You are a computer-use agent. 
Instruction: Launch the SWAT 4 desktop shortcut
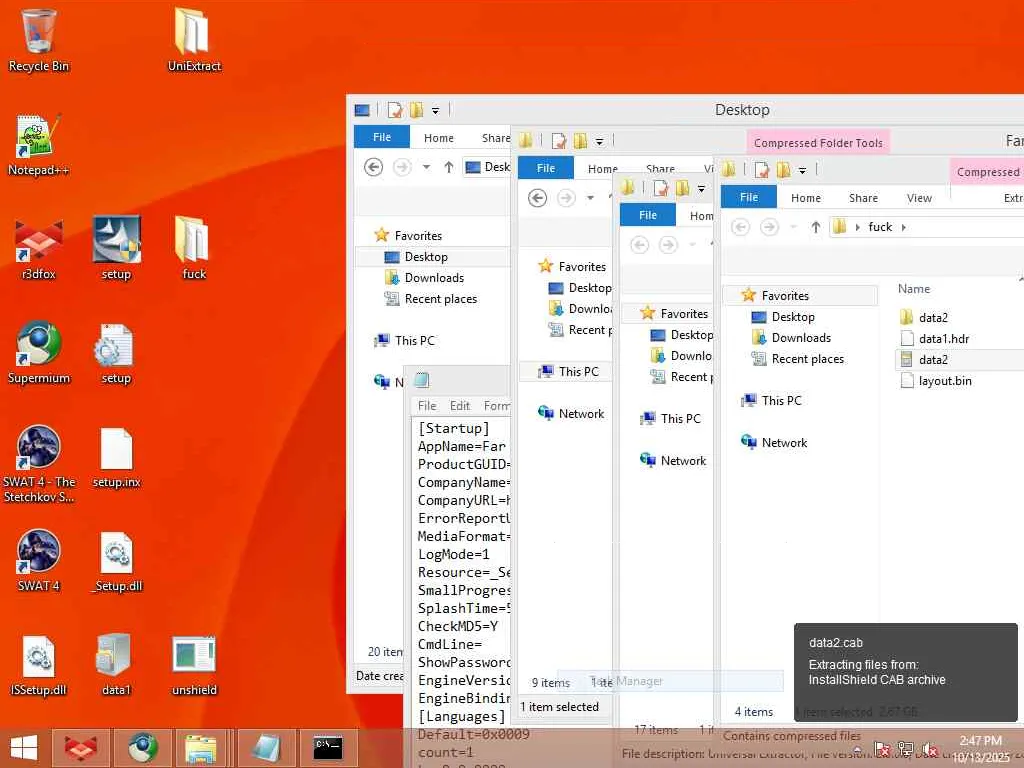click(x=39, y=560)
